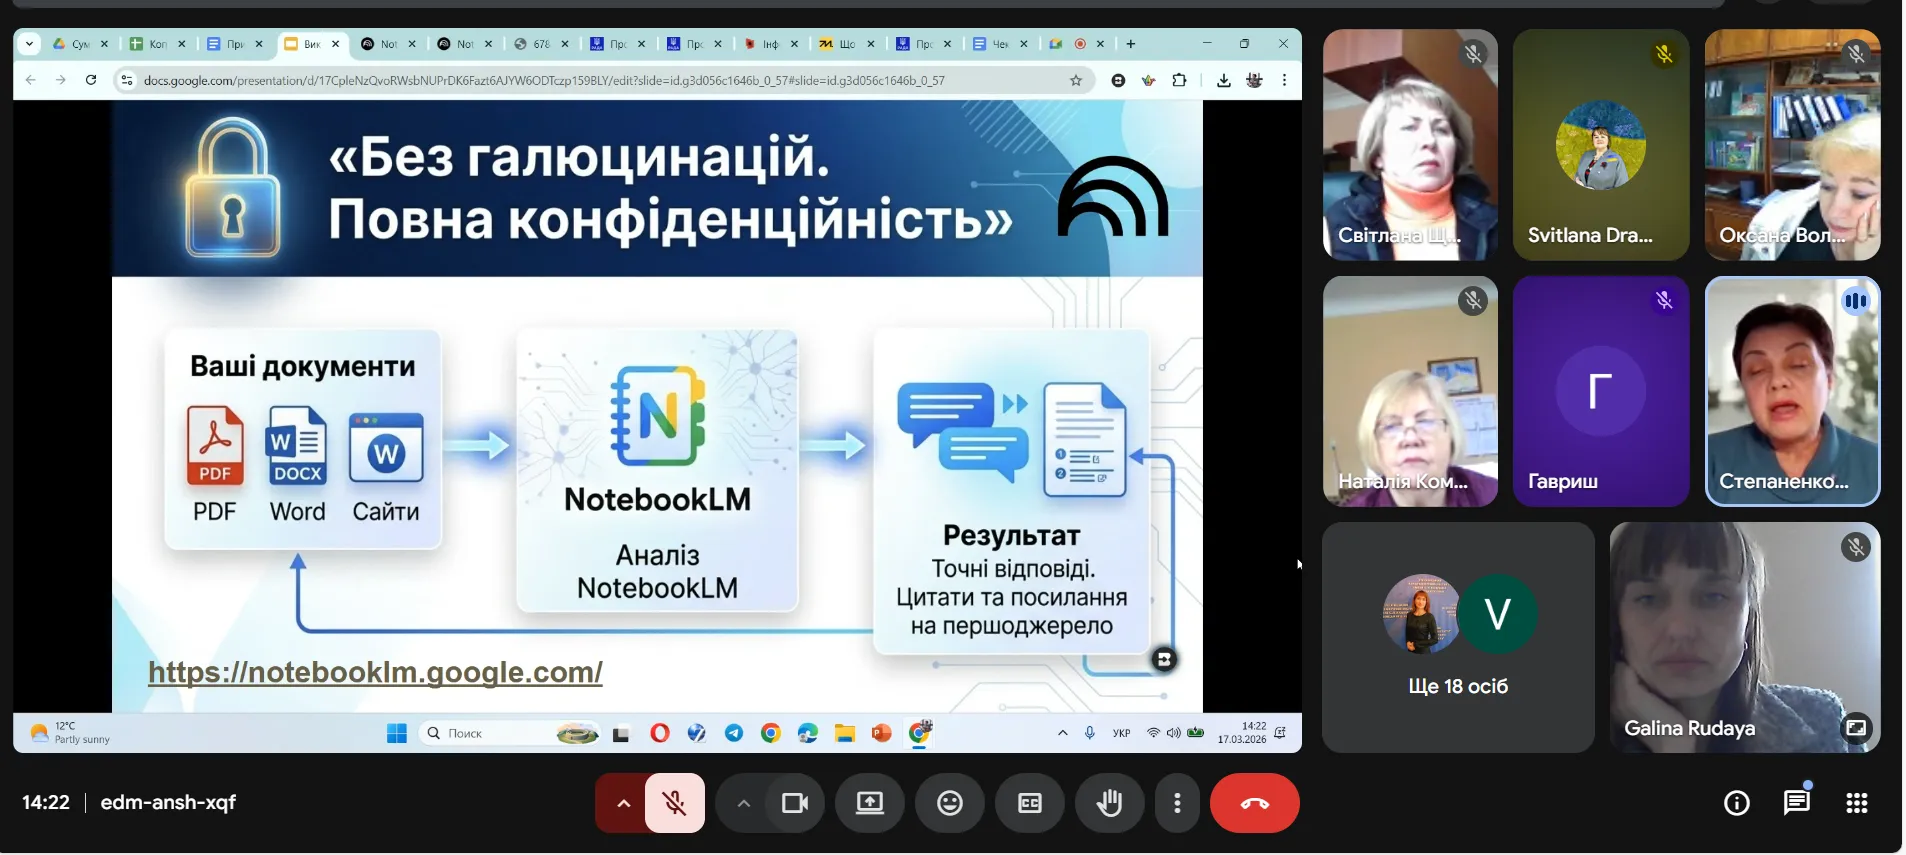The height and width of the screenshot is (855, 1906).
Task: Close the active 'Вик' Slides tab
Action: (x=336, y=44)
